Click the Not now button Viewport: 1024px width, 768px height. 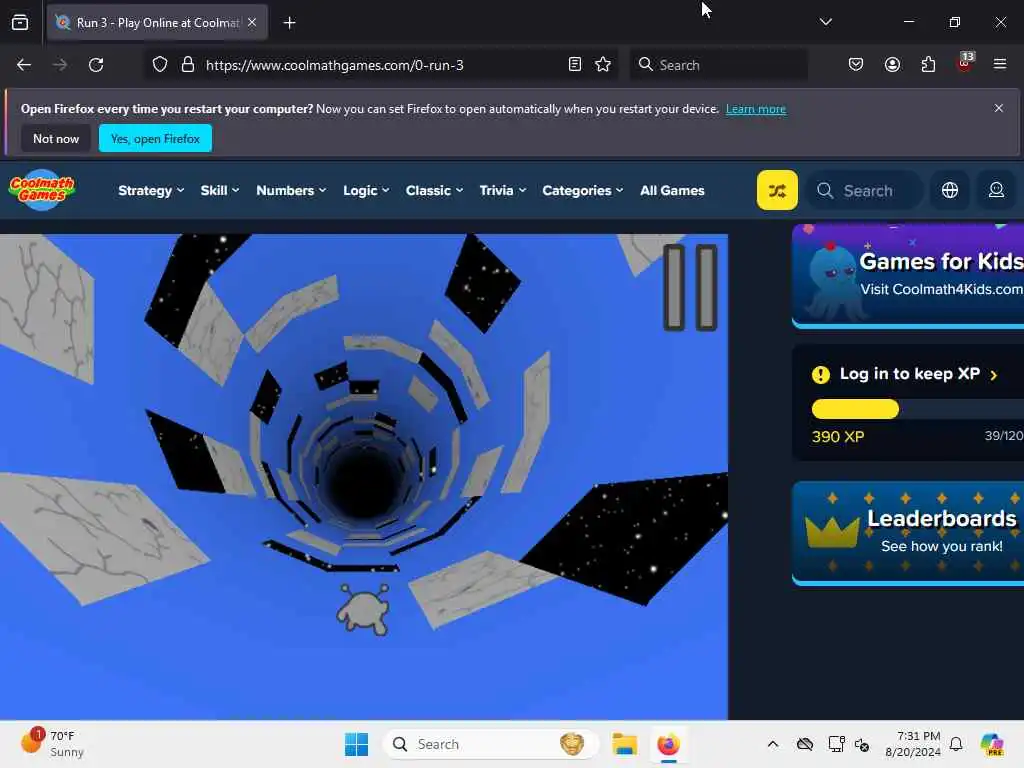coord(56,138)
